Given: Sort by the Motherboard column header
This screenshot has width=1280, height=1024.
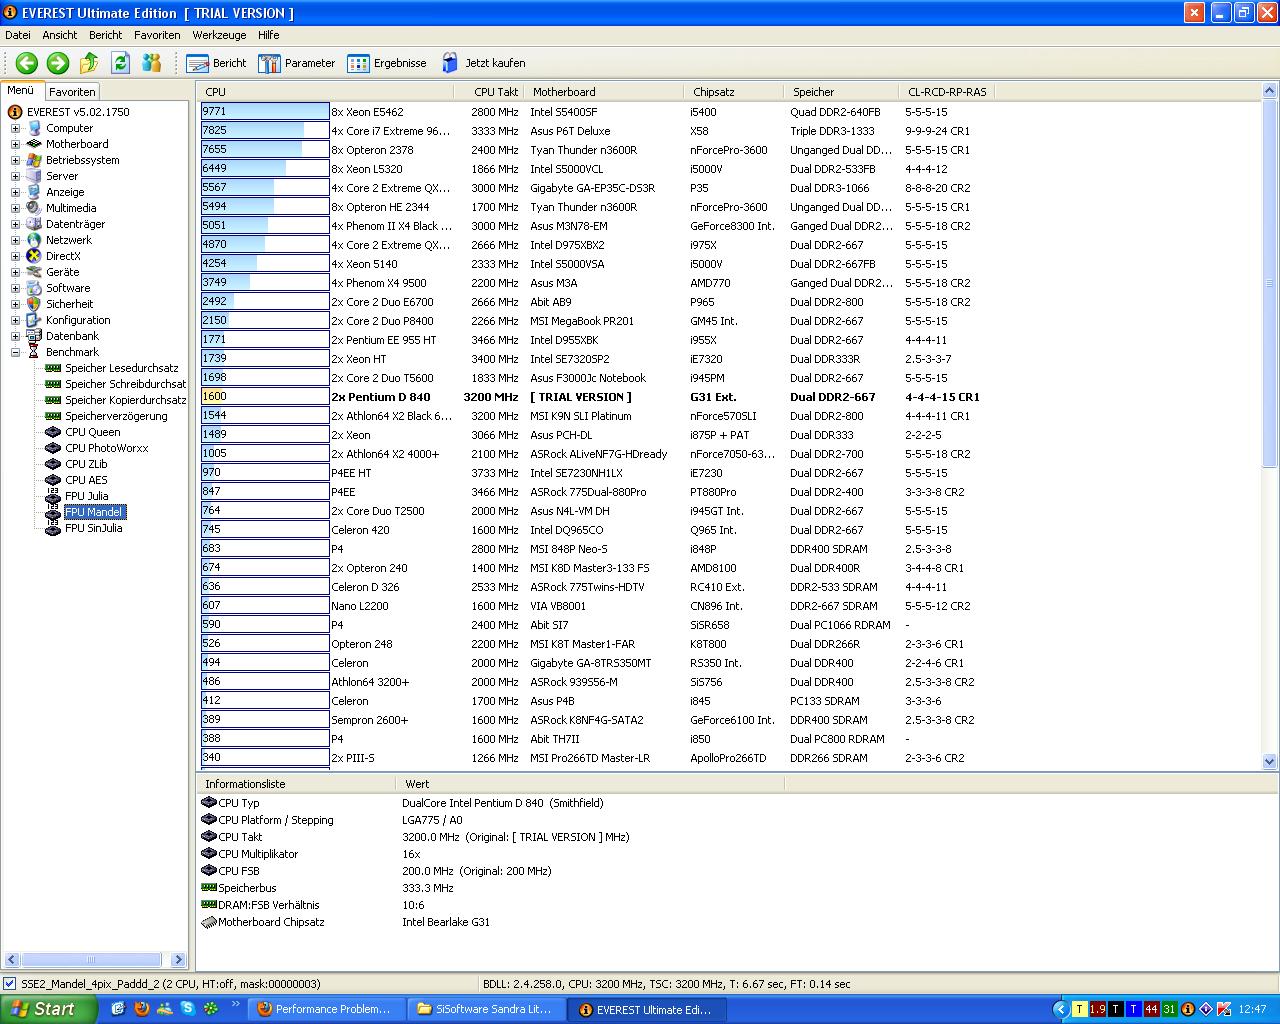Looking at the screenshot, I should [x=605, y=92].
